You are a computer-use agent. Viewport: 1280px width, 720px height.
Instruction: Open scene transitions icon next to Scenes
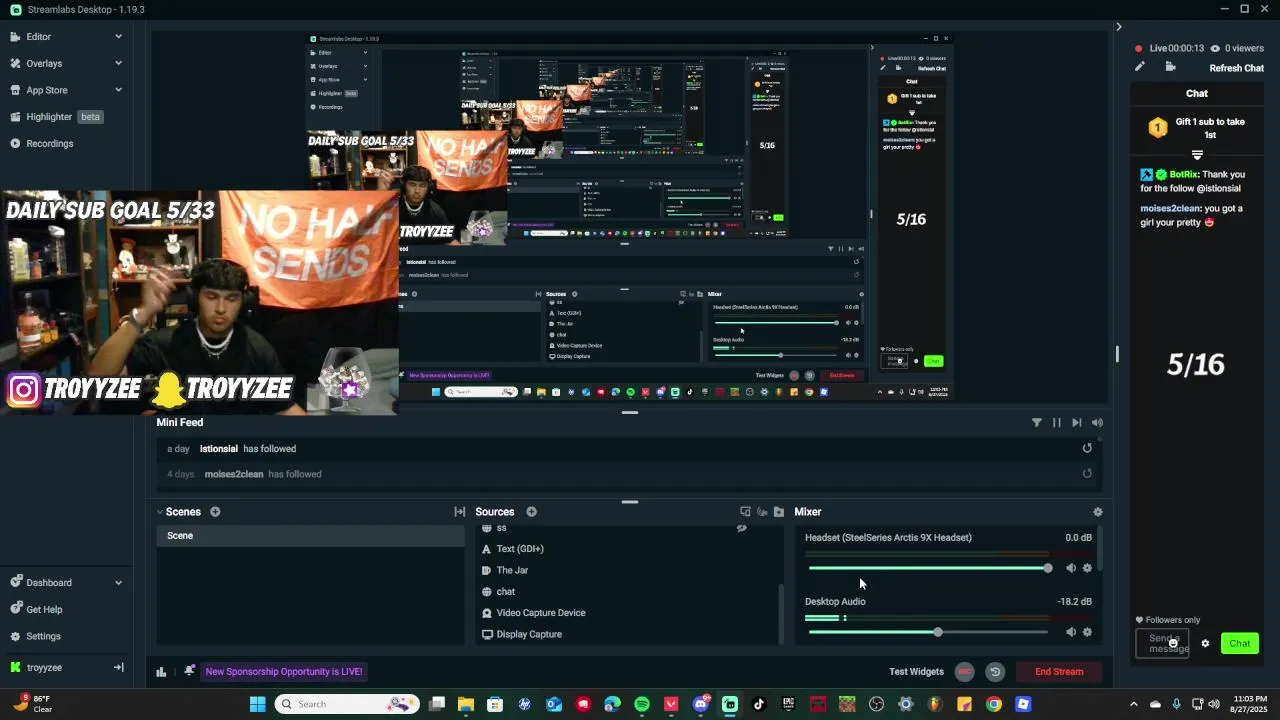[460, 512]
